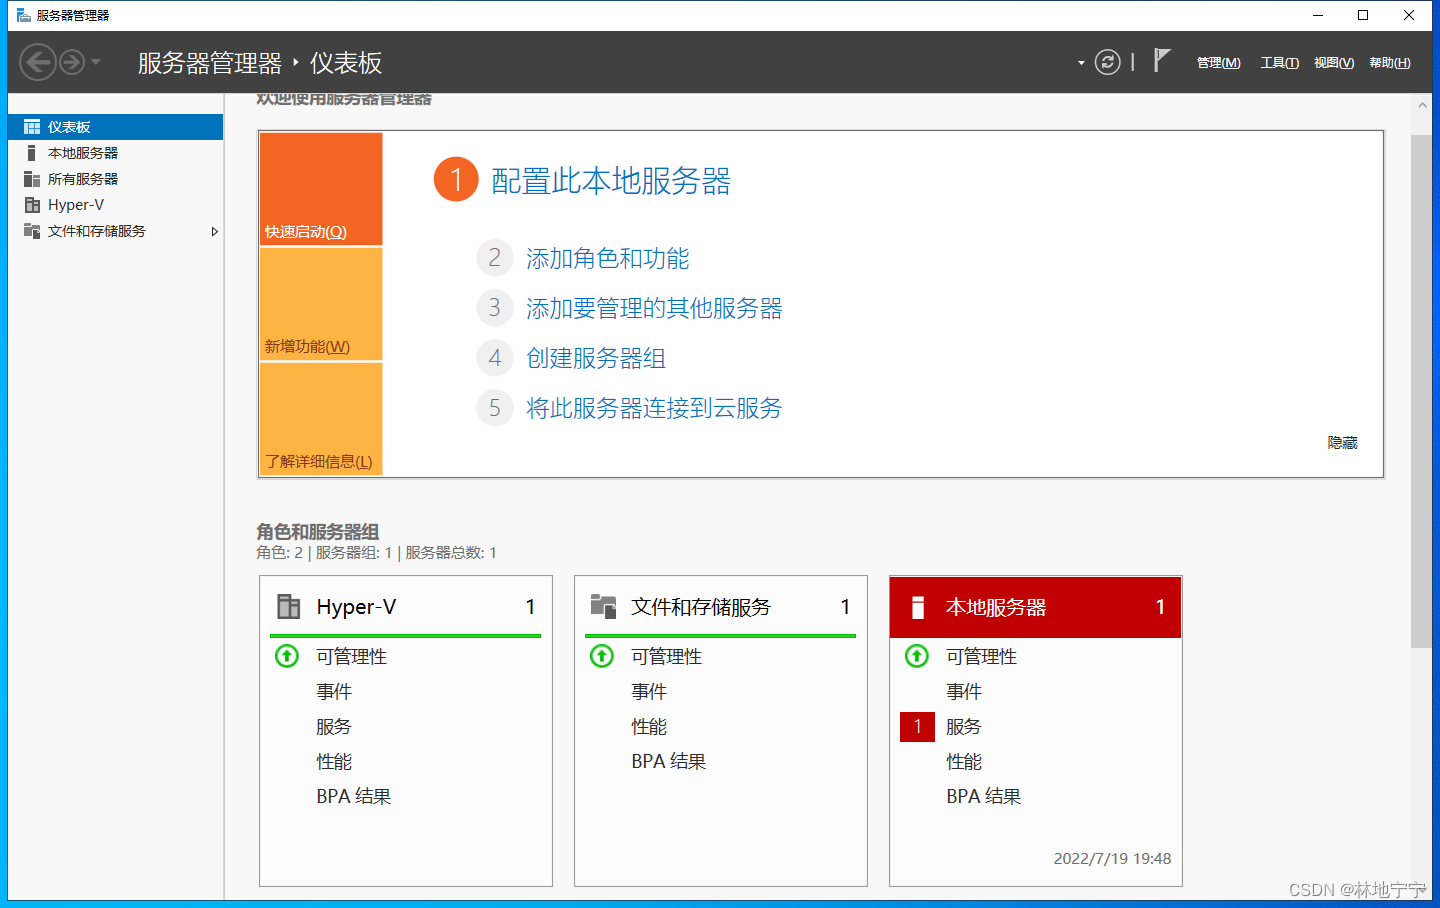Open the 工具(T) menu
The height and width of the screenshot is (908, 1440).
tap(1279, 62)
